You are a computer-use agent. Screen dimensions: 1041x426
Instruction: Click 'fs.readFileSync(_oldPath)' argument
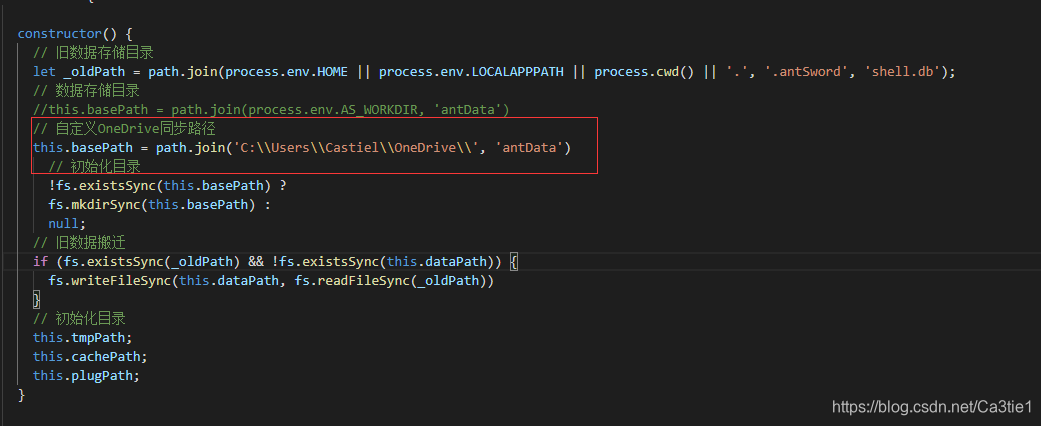pyautogui.click(x=390, y=281)
